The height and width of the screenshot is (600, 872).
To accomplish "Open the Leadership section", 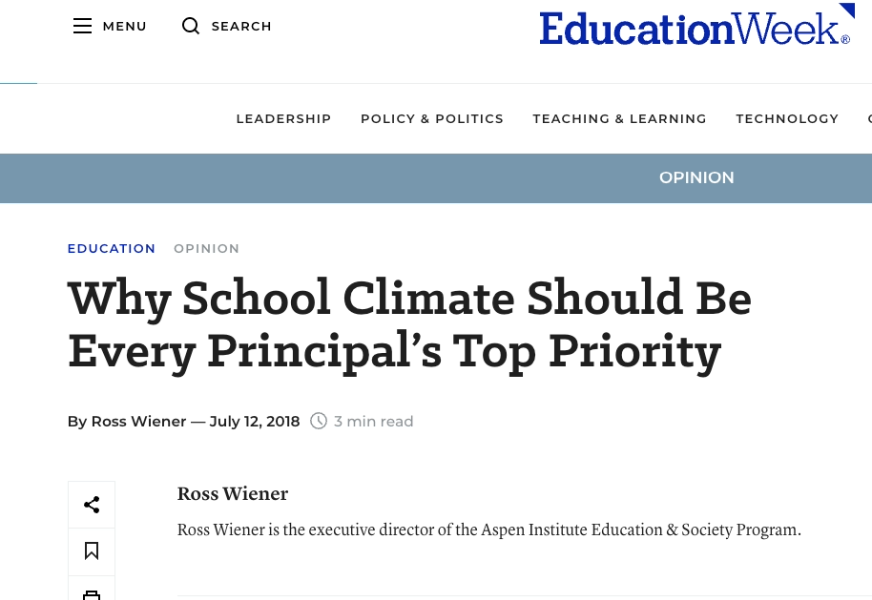I will tap(283, 119).
